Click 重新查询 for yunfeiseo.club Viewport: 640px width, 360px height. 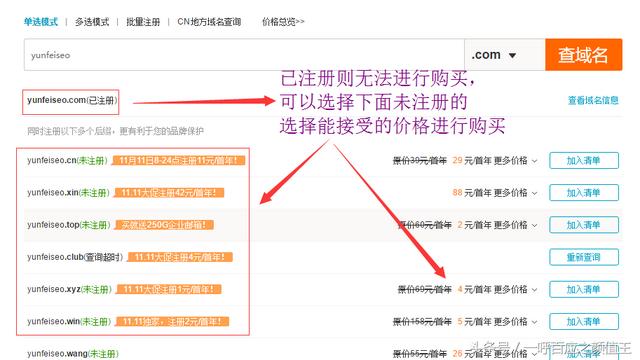point(584,257)
